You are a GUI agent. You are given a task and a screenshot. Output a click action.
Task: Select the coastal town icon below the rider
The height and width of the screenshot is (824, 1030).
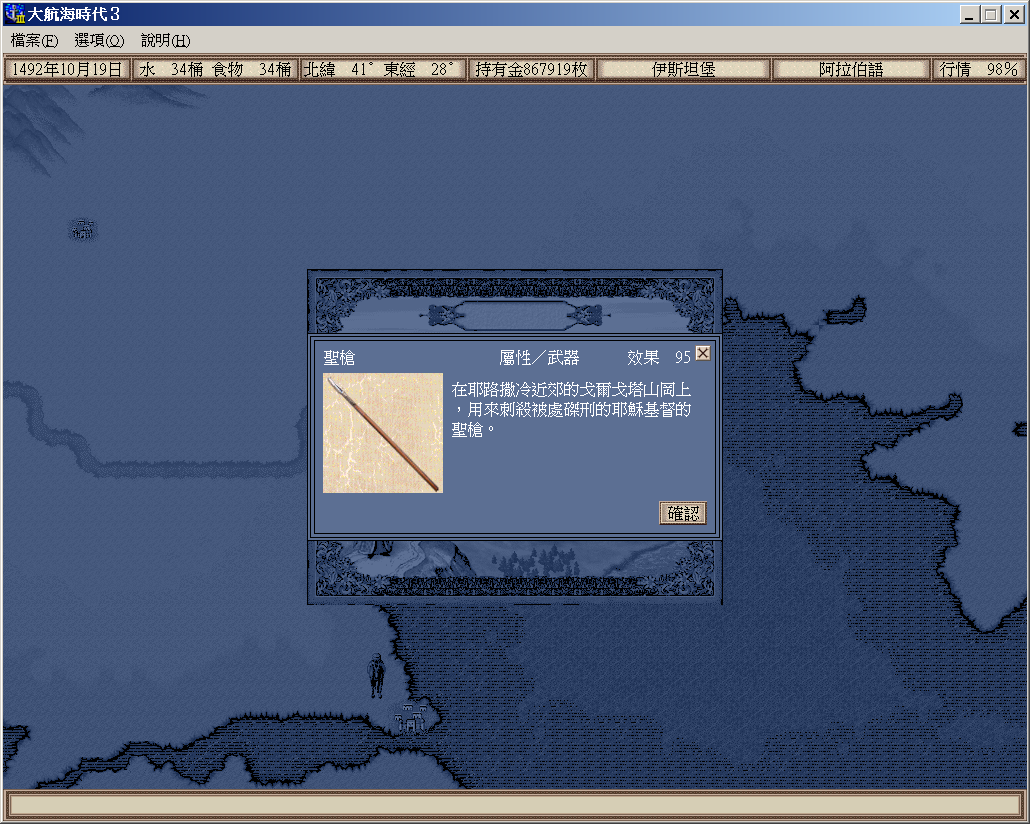[411, 718]
